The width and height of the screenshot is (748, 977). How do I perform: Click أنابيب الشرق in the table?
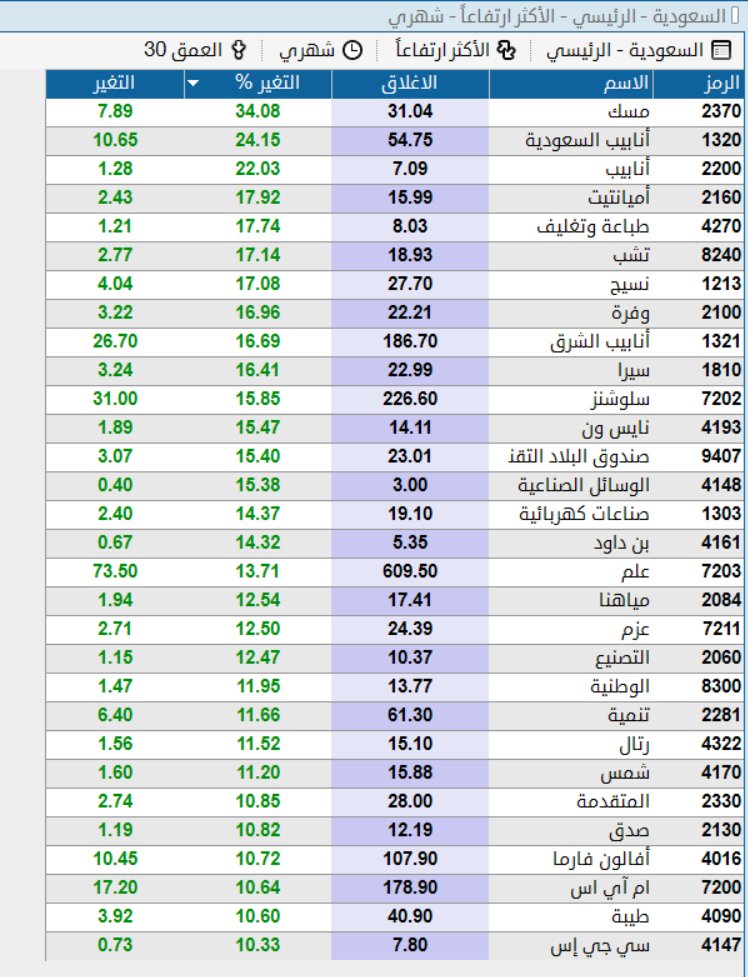click(600, 341)
